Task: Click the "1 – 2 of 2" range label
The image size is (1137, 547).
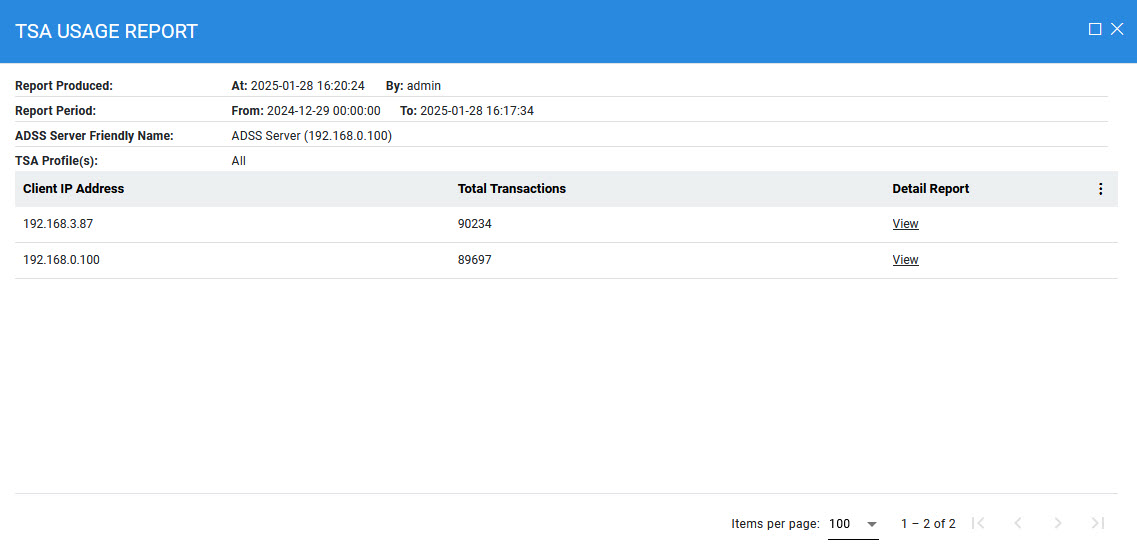Action: click(x=928, y=524)
